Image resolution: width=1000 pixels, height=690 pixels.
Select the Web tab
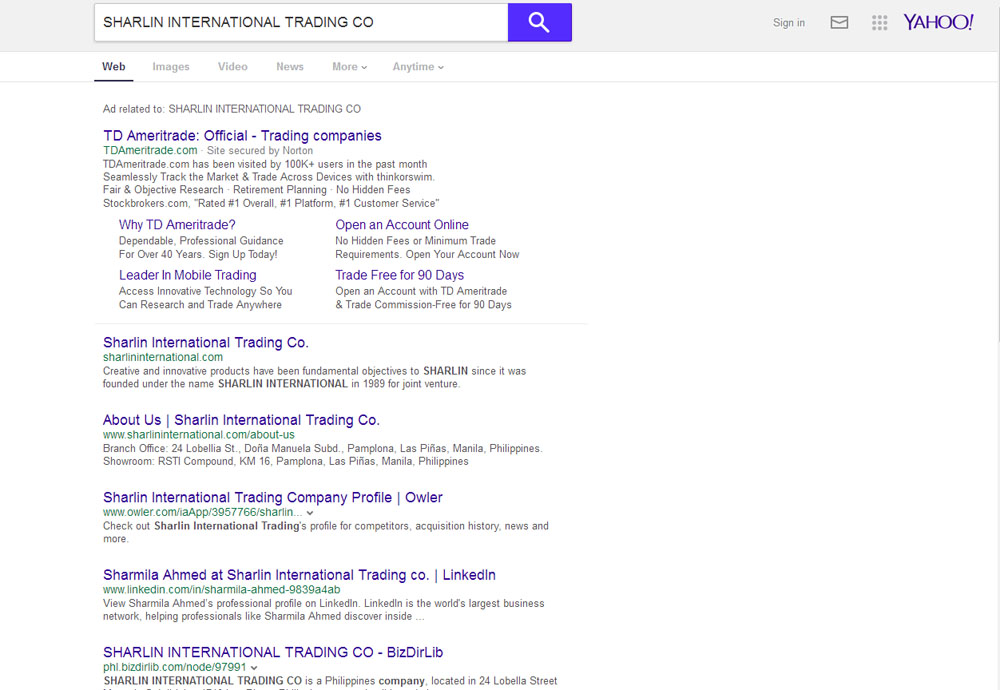114,66
